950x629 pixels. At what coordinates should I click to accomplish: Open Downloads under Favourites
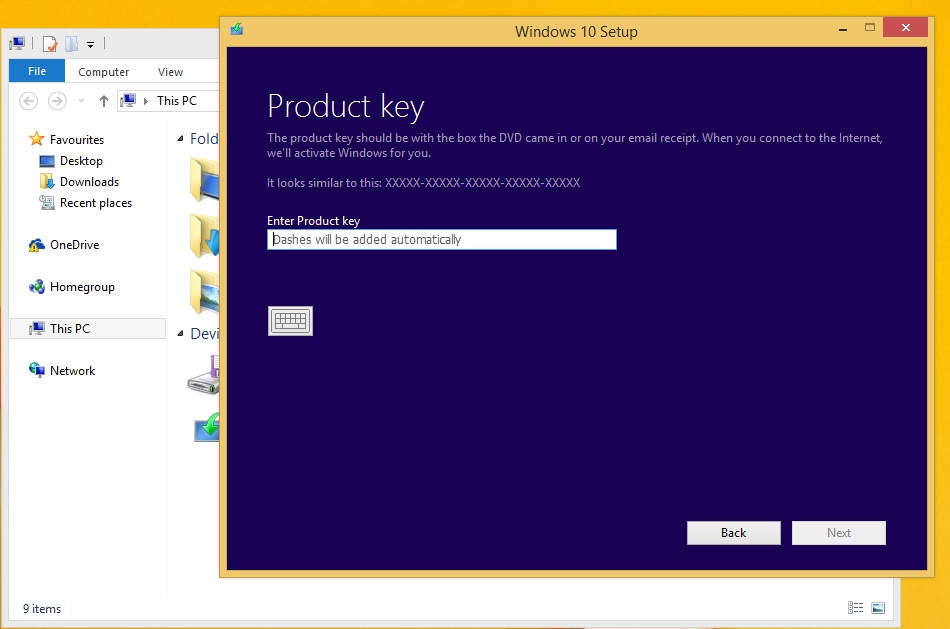(x=89, y=182)
